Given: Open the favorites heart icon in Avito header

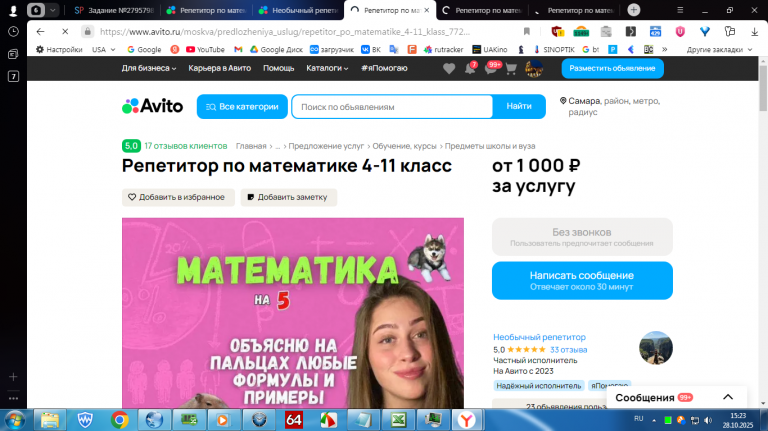Looking at the screenshot, I should pos(449,69).
